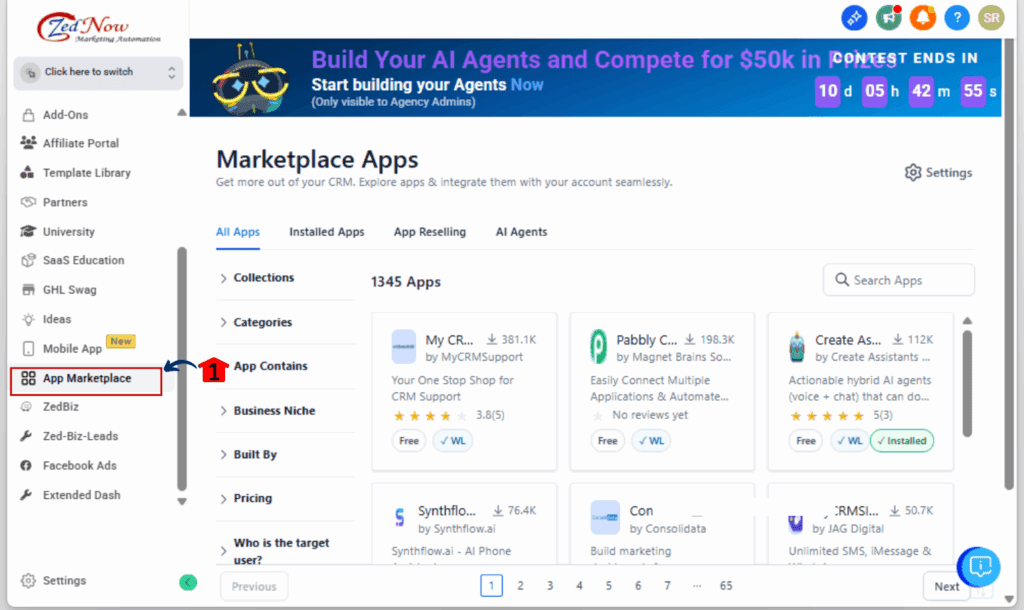
Task: Switch to Installed Apps tab
Action: click(x=327, y=232)
